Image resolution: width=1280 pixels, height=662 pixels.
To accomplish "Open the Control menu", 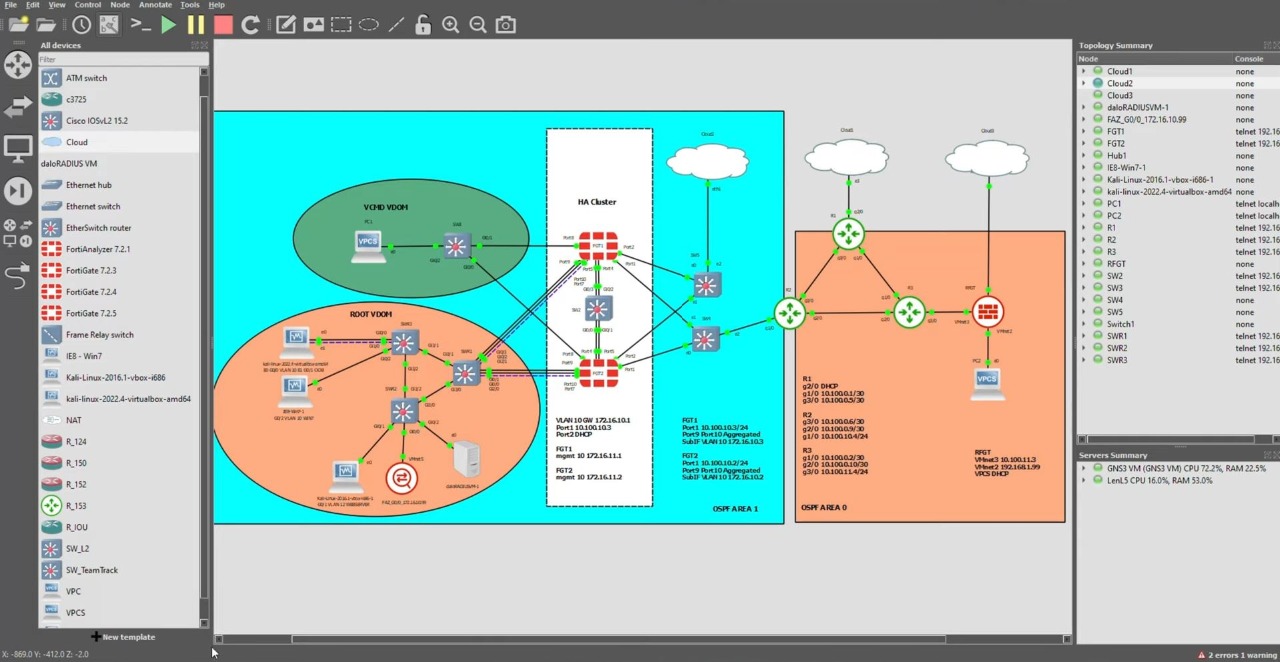I will (x=88, y=5).
